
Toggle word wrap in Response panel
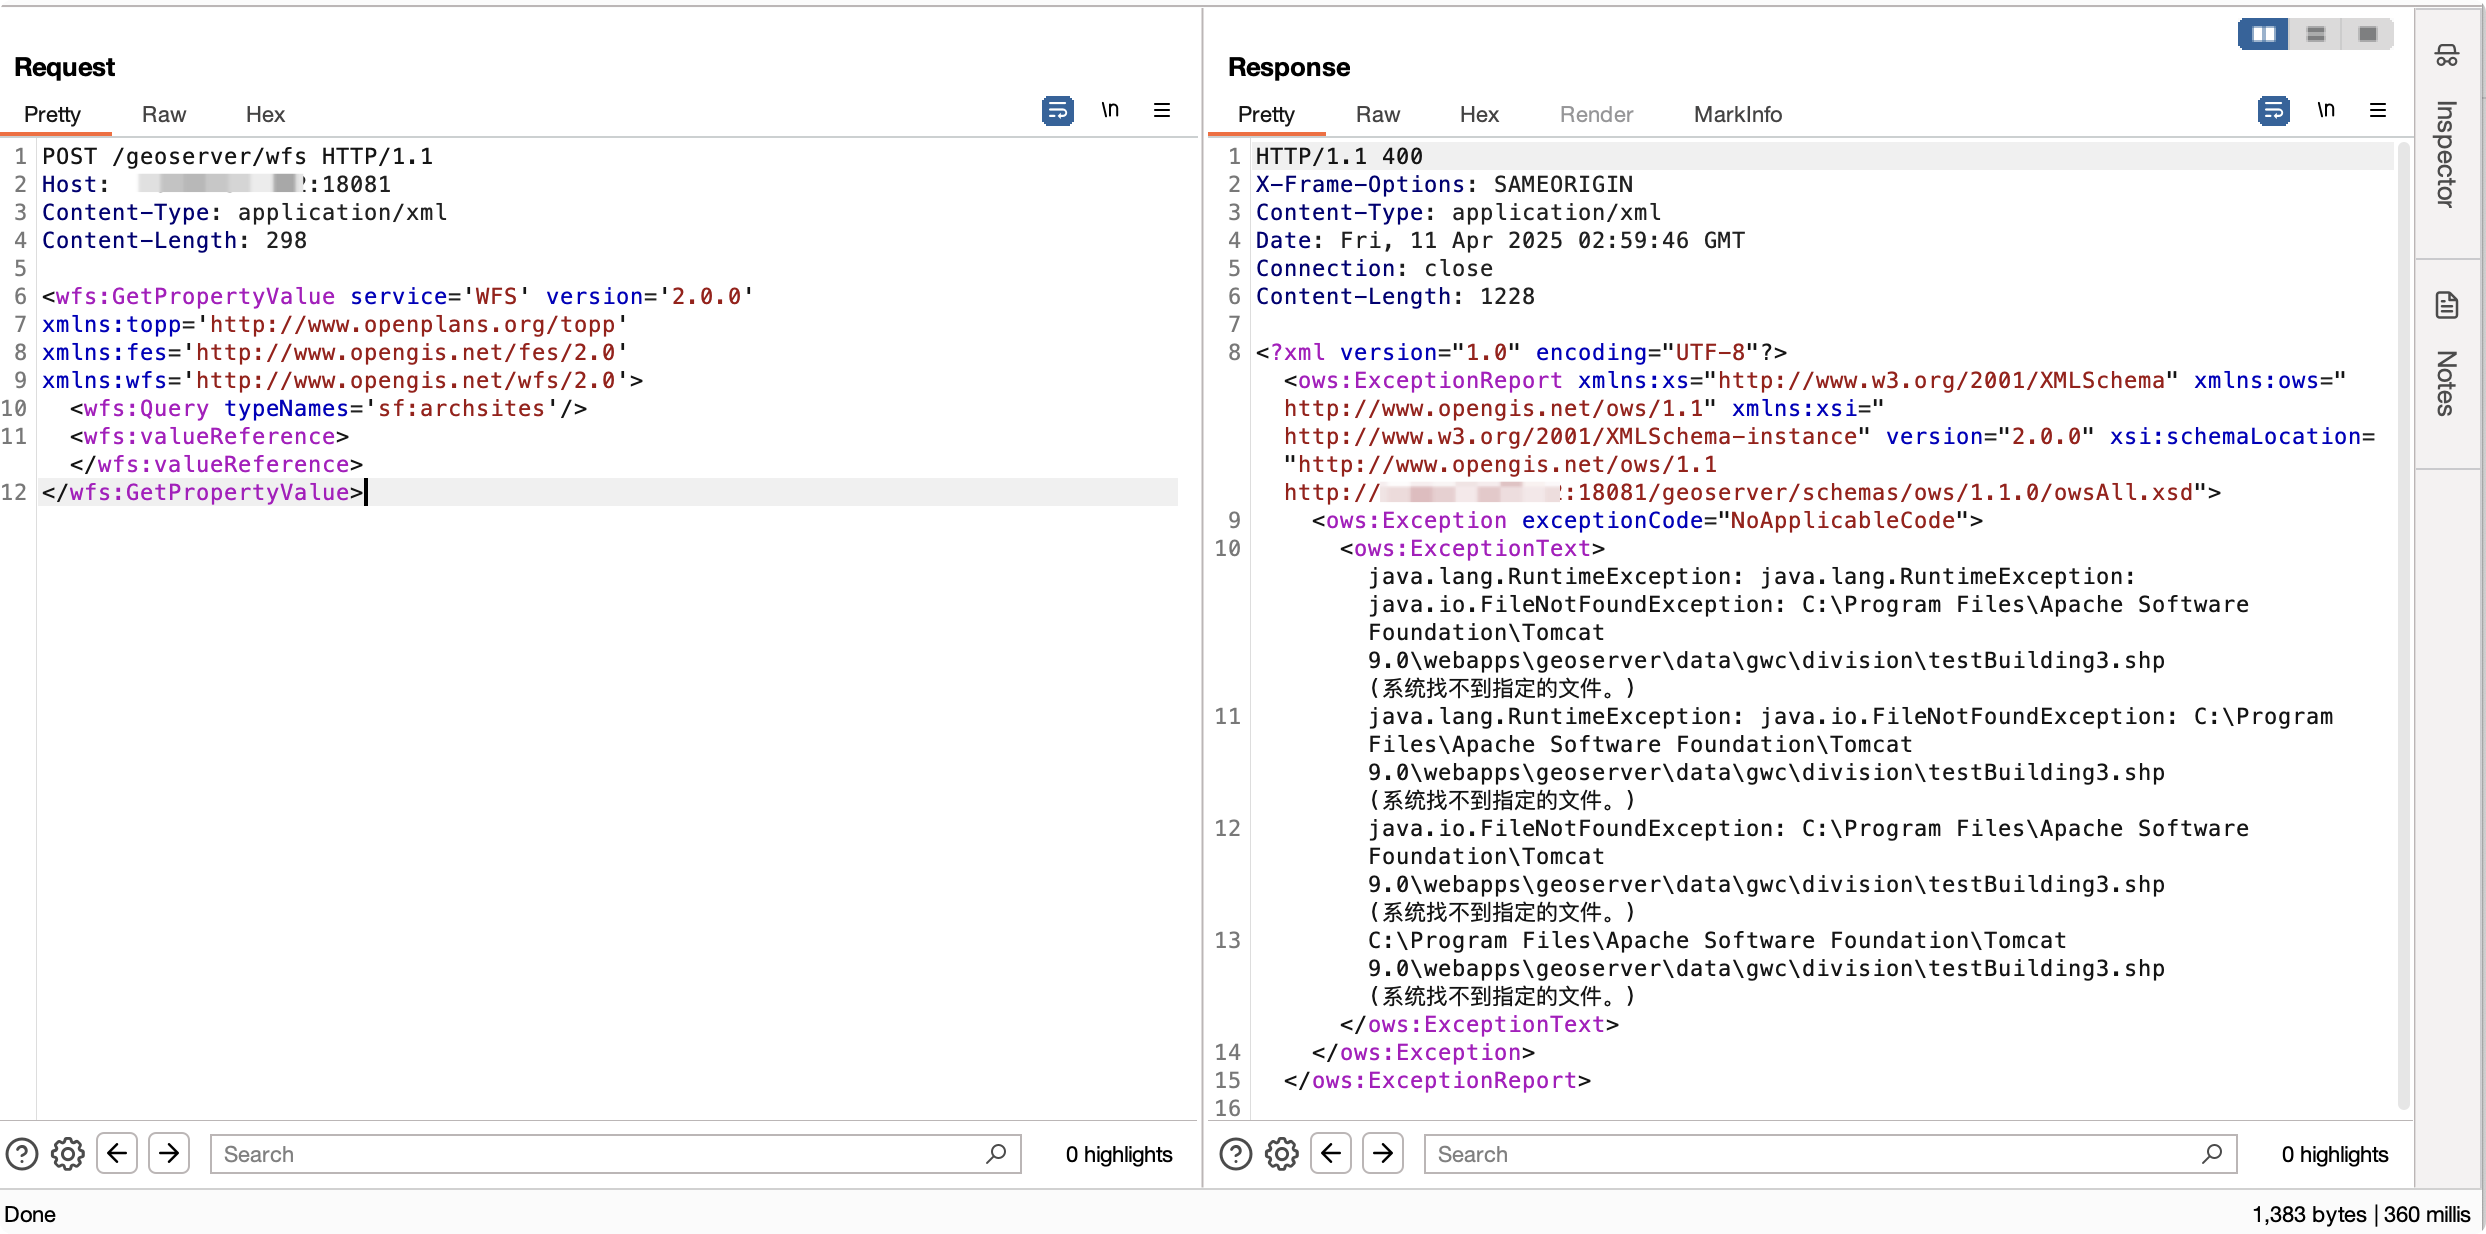[x=2273, y=111]
